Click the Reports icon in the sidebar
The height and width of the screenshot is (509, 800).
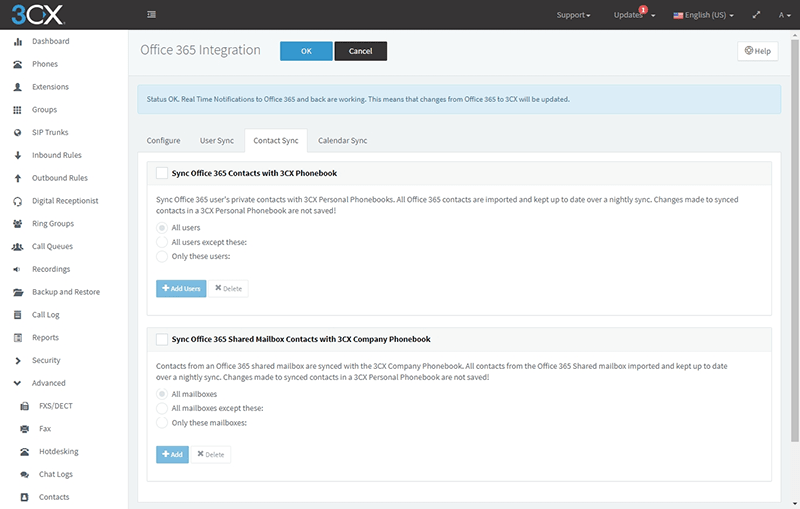(18, 338)
